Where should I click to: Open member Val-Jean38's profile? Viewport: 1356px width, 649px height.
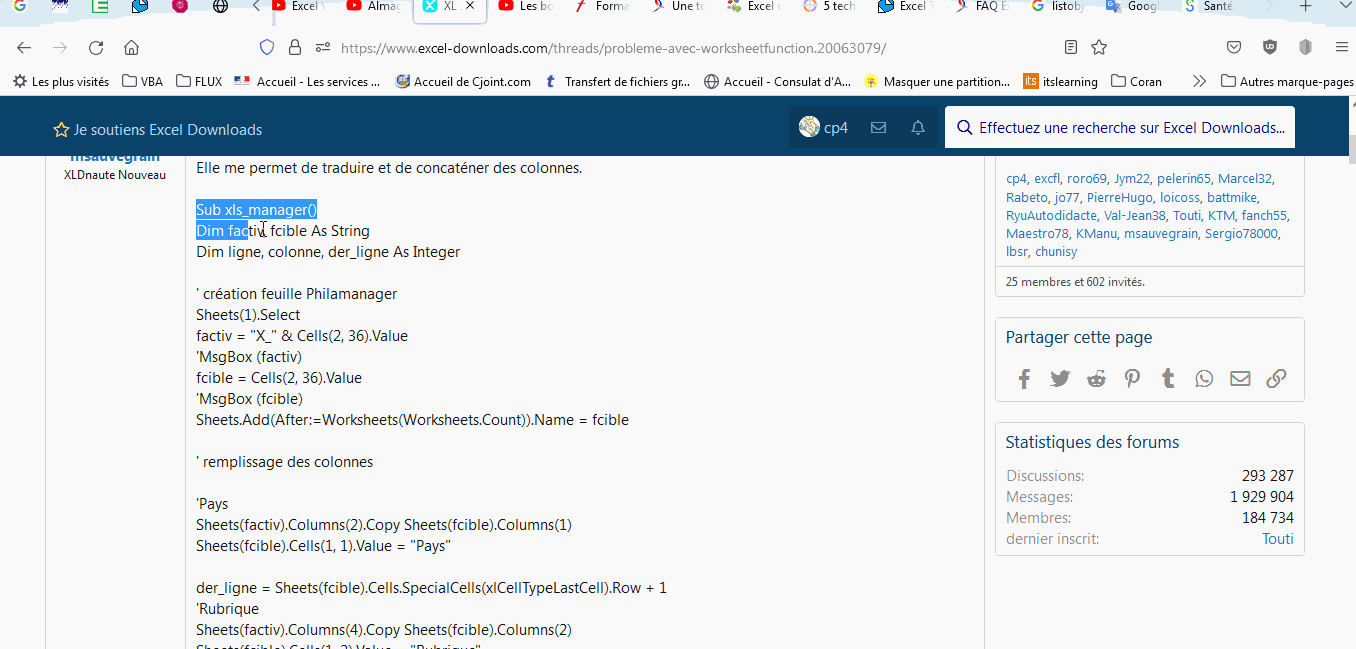coord(1135,215)
